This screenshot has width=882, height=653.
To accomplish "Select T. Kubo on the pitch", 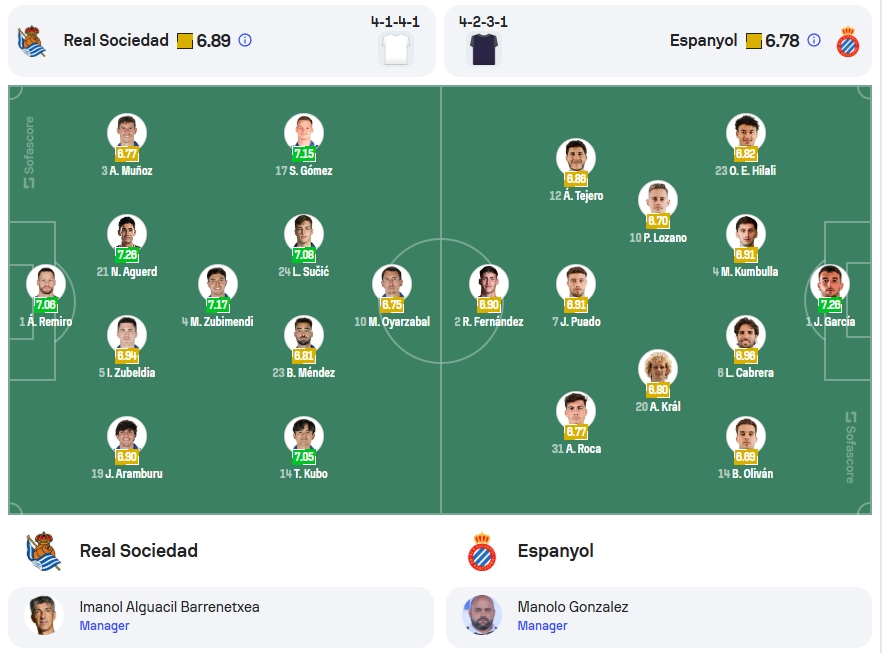I will (x=304, y=448).
